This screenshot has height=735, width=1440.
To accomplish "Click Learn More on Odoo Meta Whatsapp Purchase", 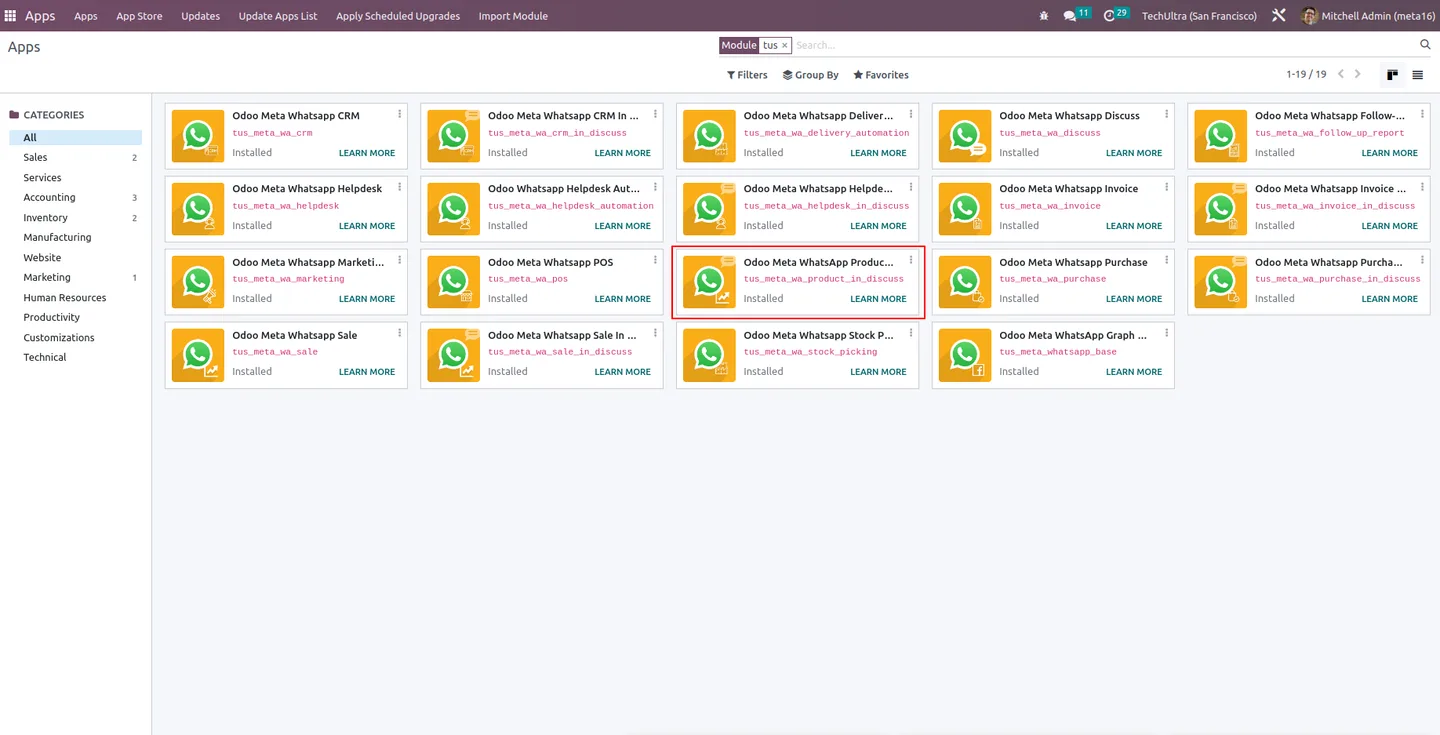I will 1134,299.
